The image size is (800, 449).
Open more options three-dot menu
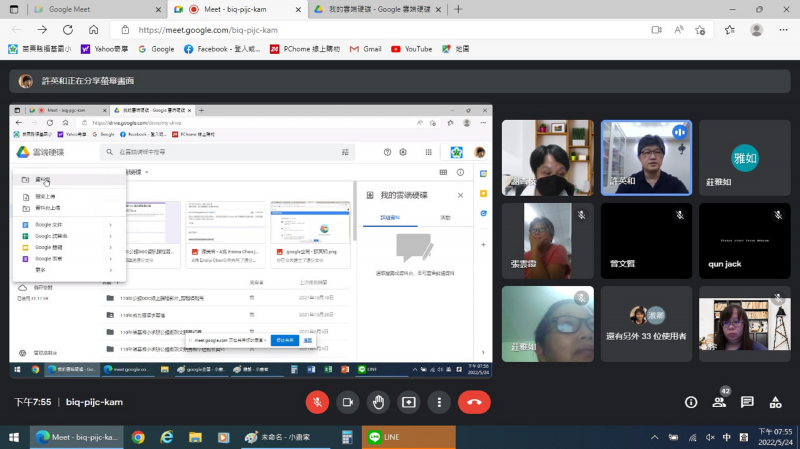[438, 402]
